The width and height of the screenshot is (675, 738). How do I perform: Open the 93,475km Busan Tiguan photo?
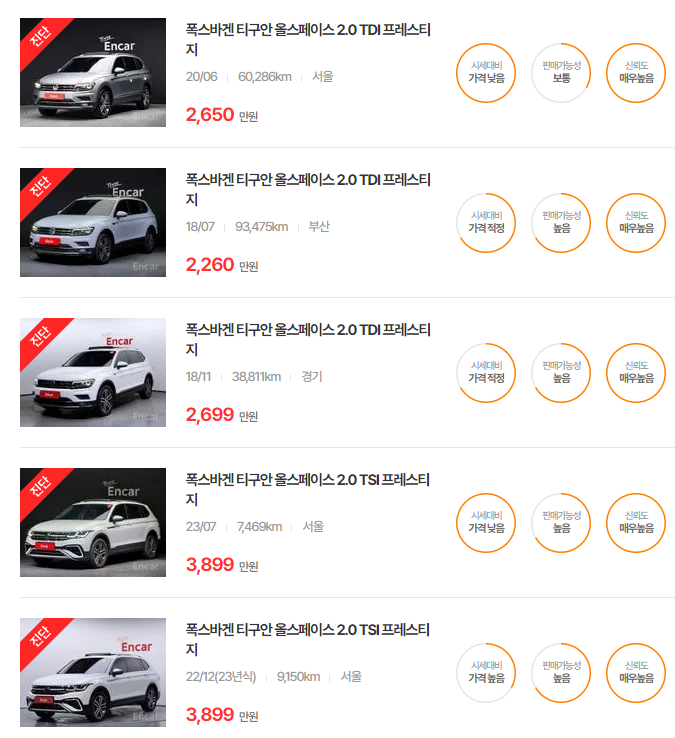93,222
